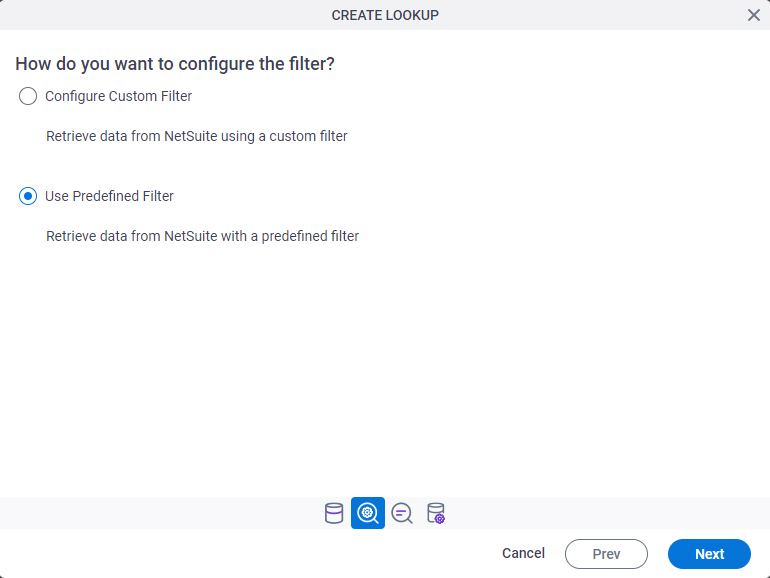This screenshot has height=578, width=770.
Task: Go back with the Prev button
Action: (x=606, y=554)
